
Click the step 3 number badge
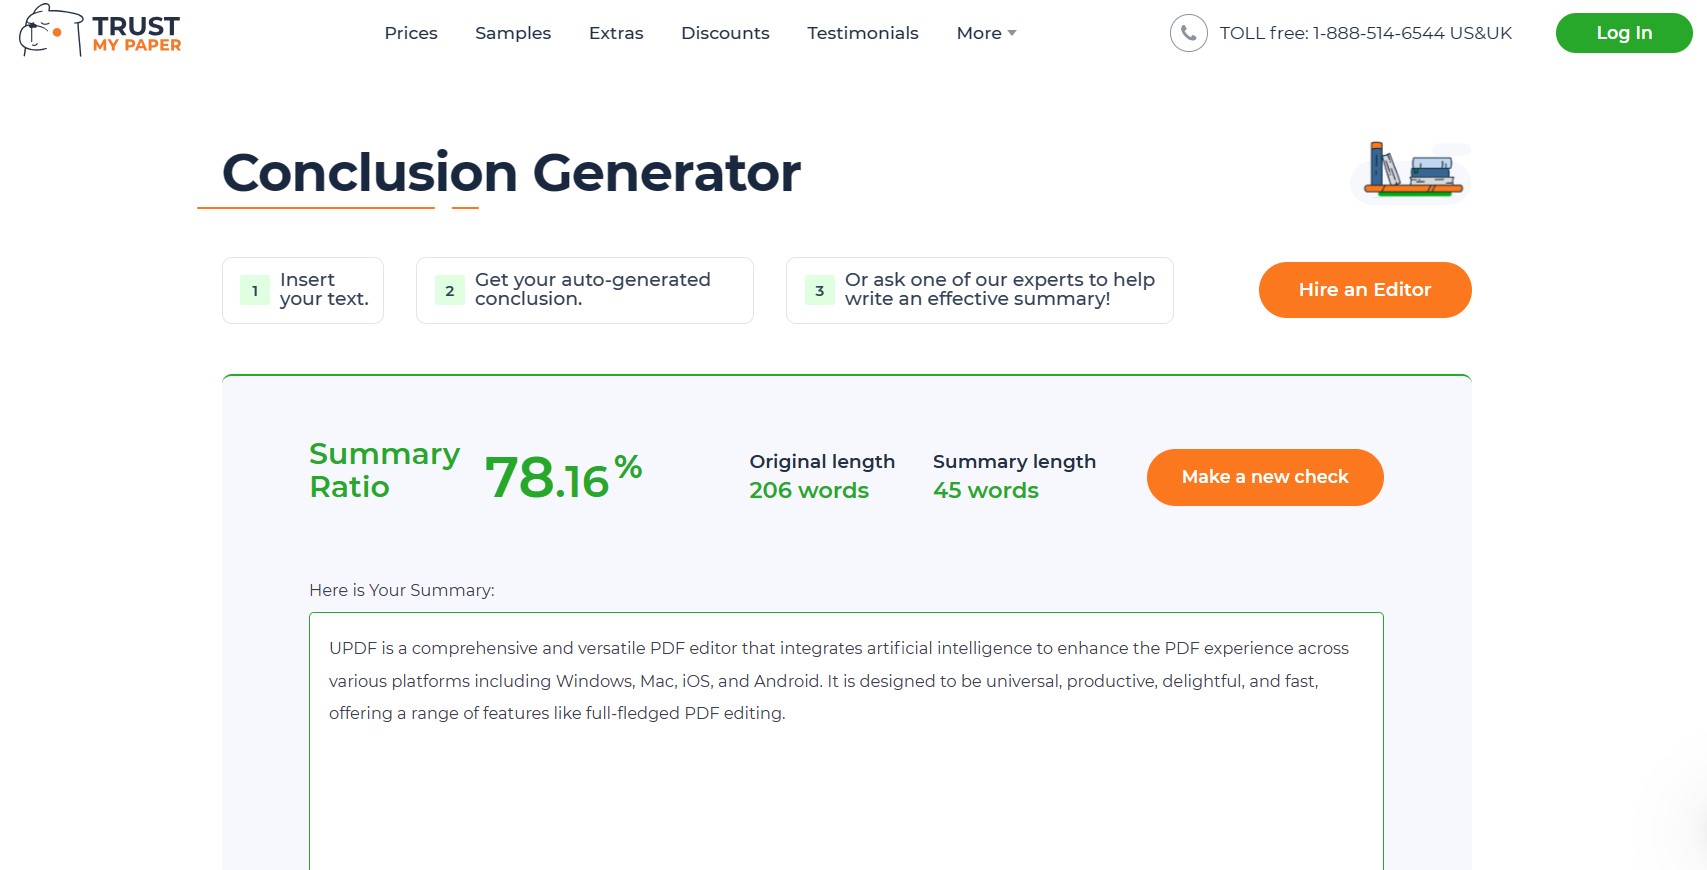819,290
